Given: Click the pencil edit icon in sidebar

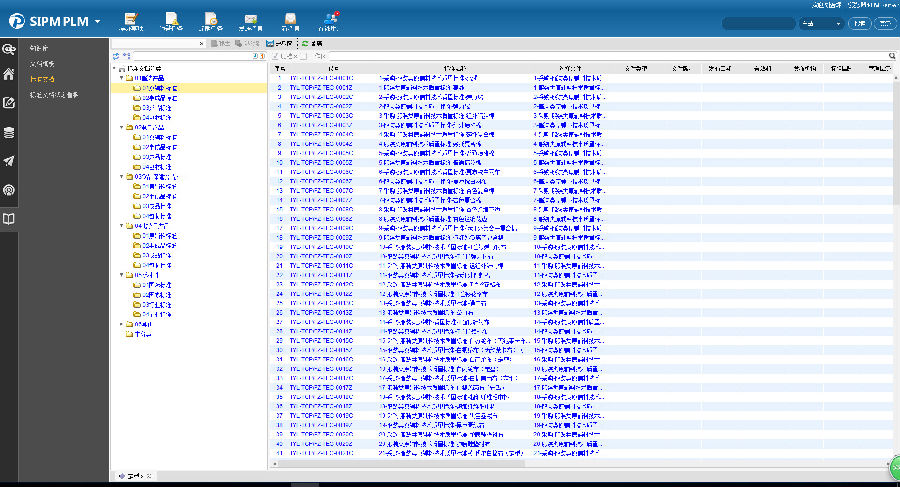Looking at the screenshot, I should pyautogui.click(x=9, y=103).
